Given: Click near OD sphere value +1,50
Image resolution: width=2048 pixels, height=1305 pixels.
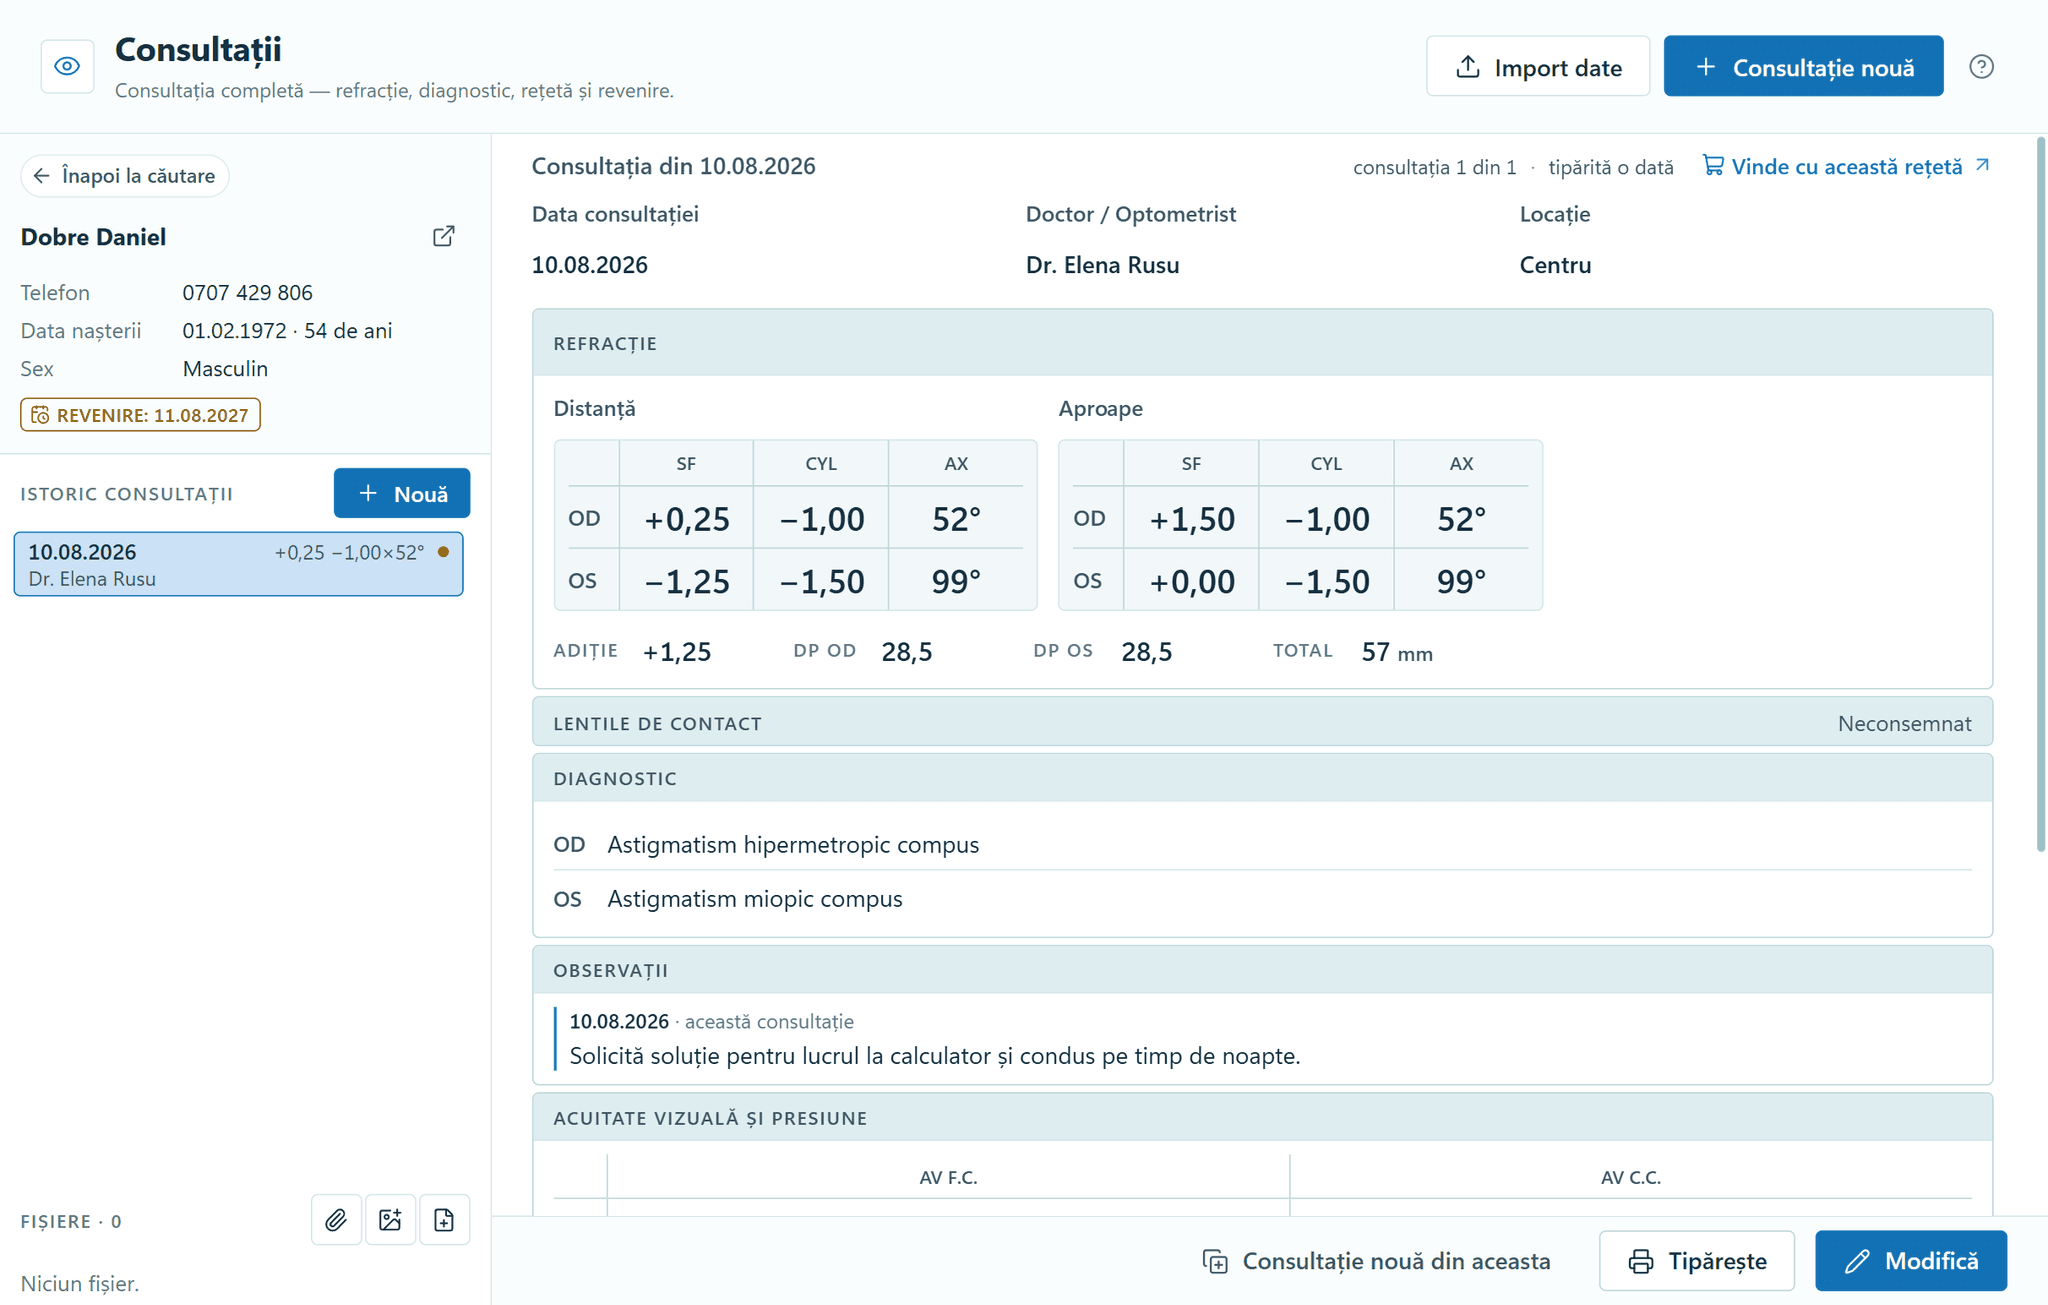Looking at the screenshot, I should [1191, 519].
